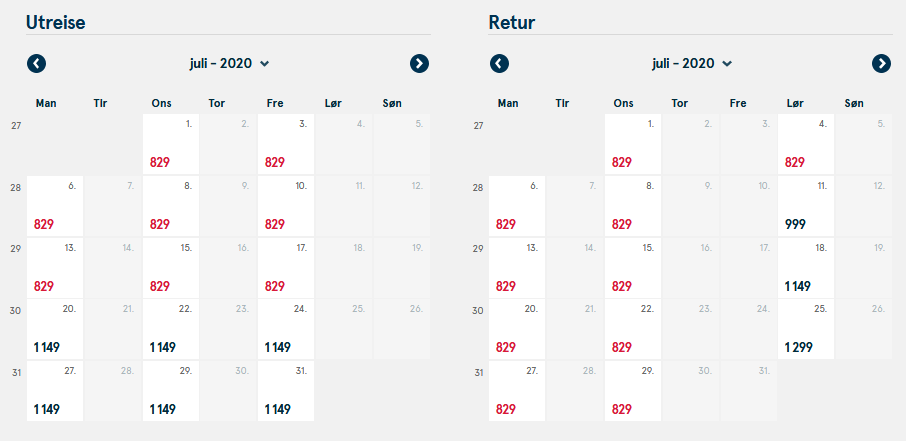Open Utreise month dropdown juli - 2020
This screenshot has height=441, width=906.
tap(229, 64)
